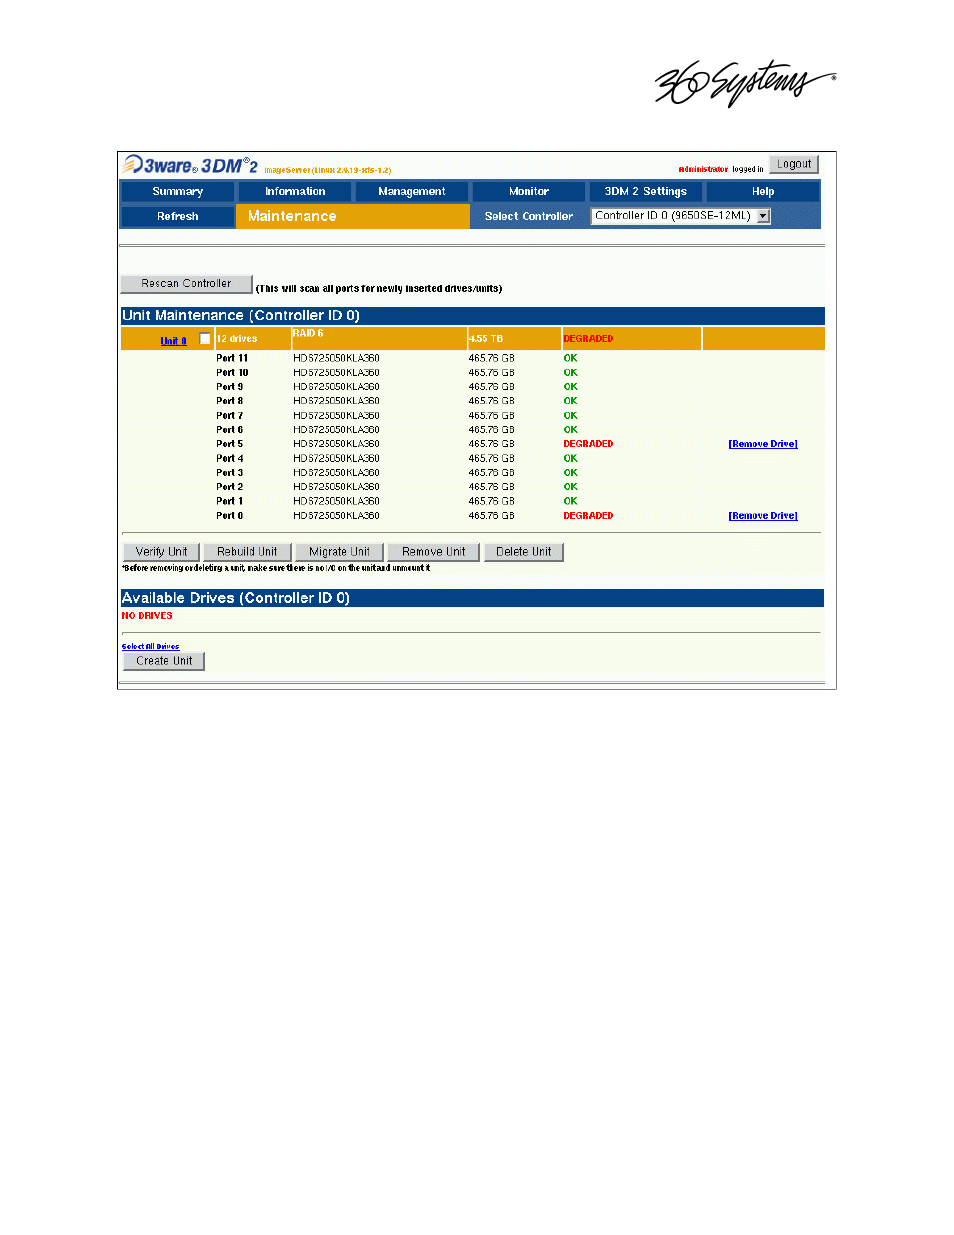Click the Create Unit button
The width and height of the screenshot is (954, 1235).
click(x=164, y=661)
